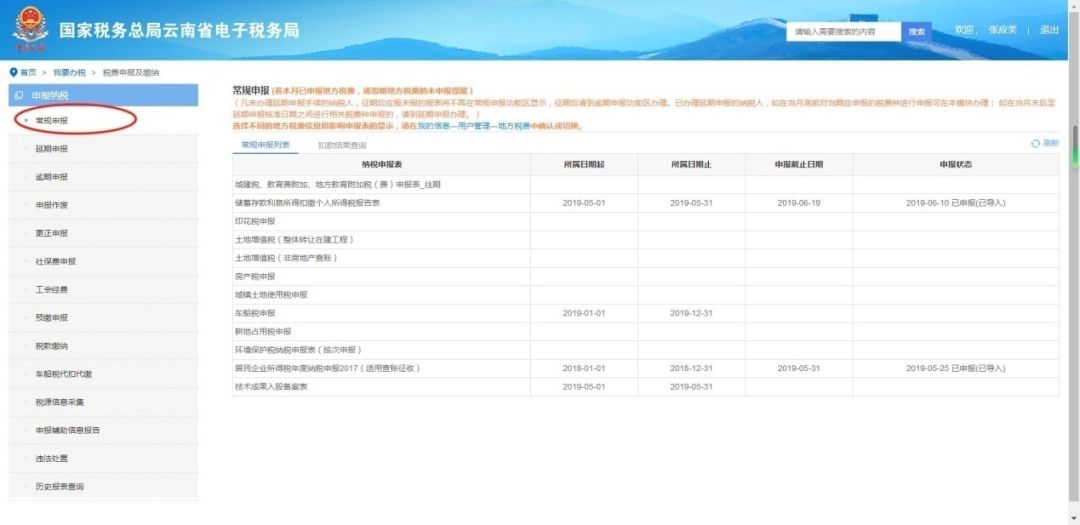Open 历史报表查询 sidebar item
The height and width of the screenshot is (525, 1080).
pyautogui.click(x=60, y=486)
